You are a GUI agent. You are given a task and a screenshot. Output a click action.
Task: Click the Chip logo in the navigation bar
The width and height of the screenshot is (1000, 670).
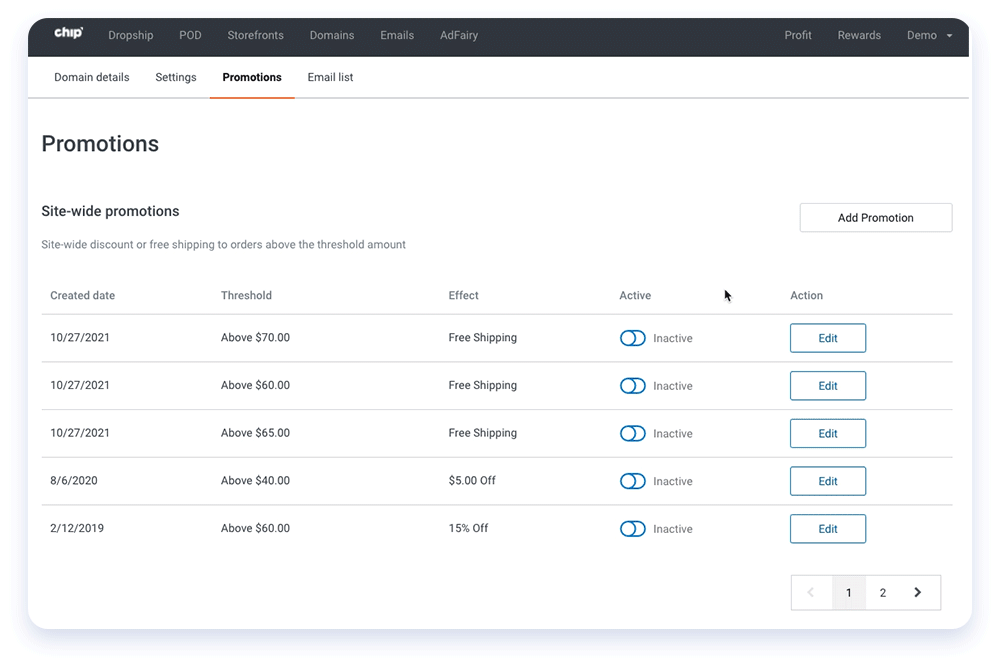tap(68, 31)
